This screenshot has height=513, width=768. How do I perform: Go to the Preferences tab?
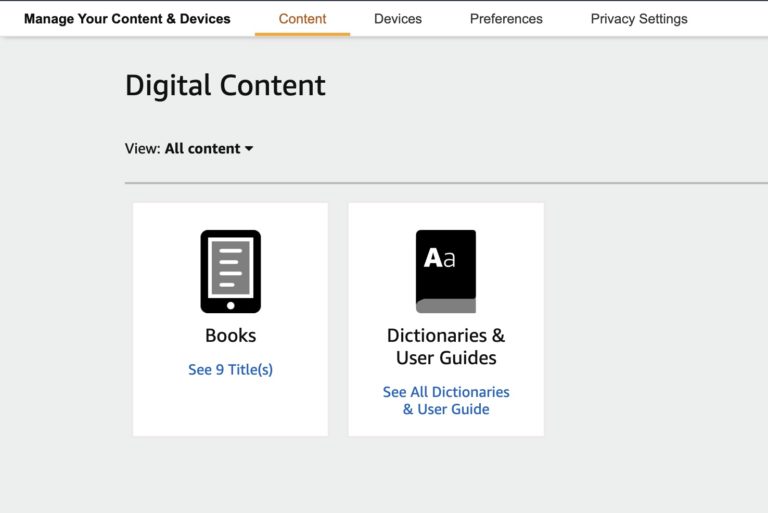[x=506, y=19]
